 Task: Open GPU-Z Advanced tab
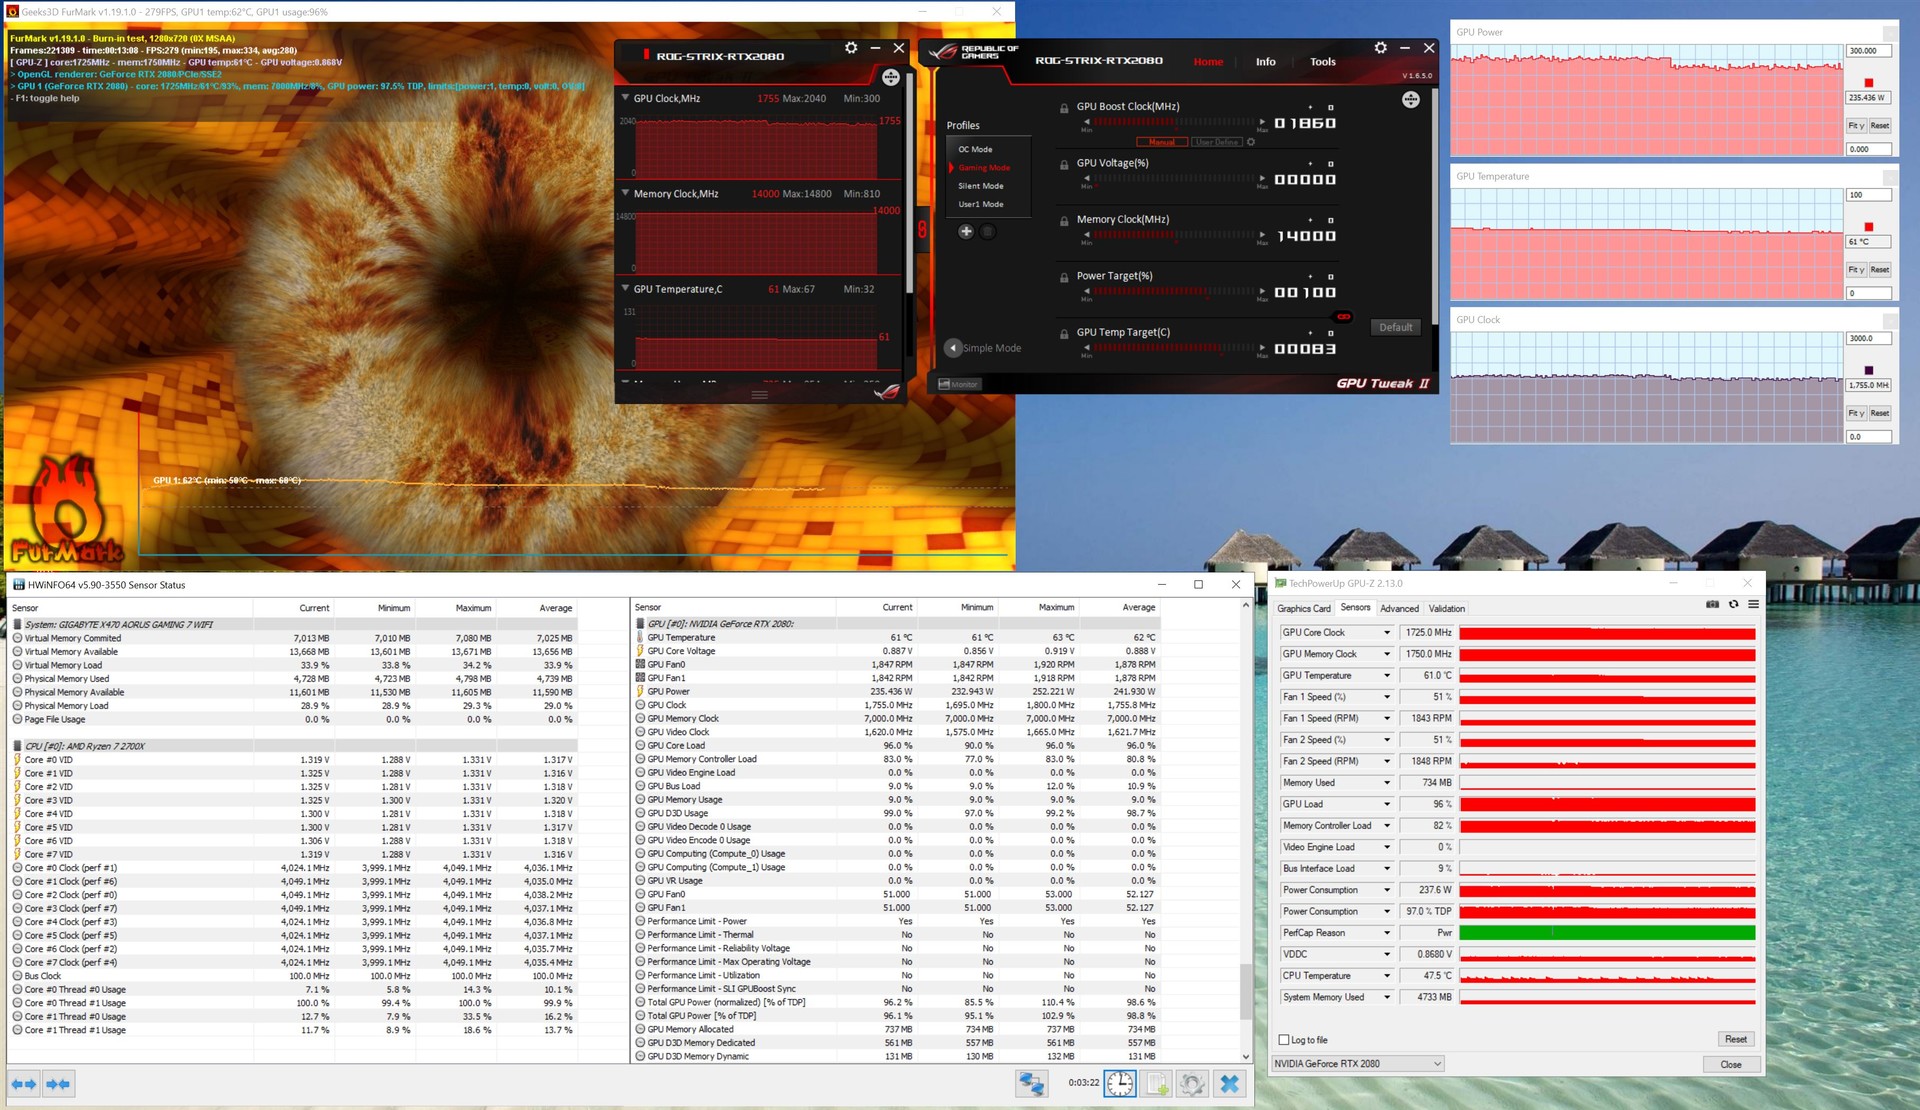(x=1398, y=609)
